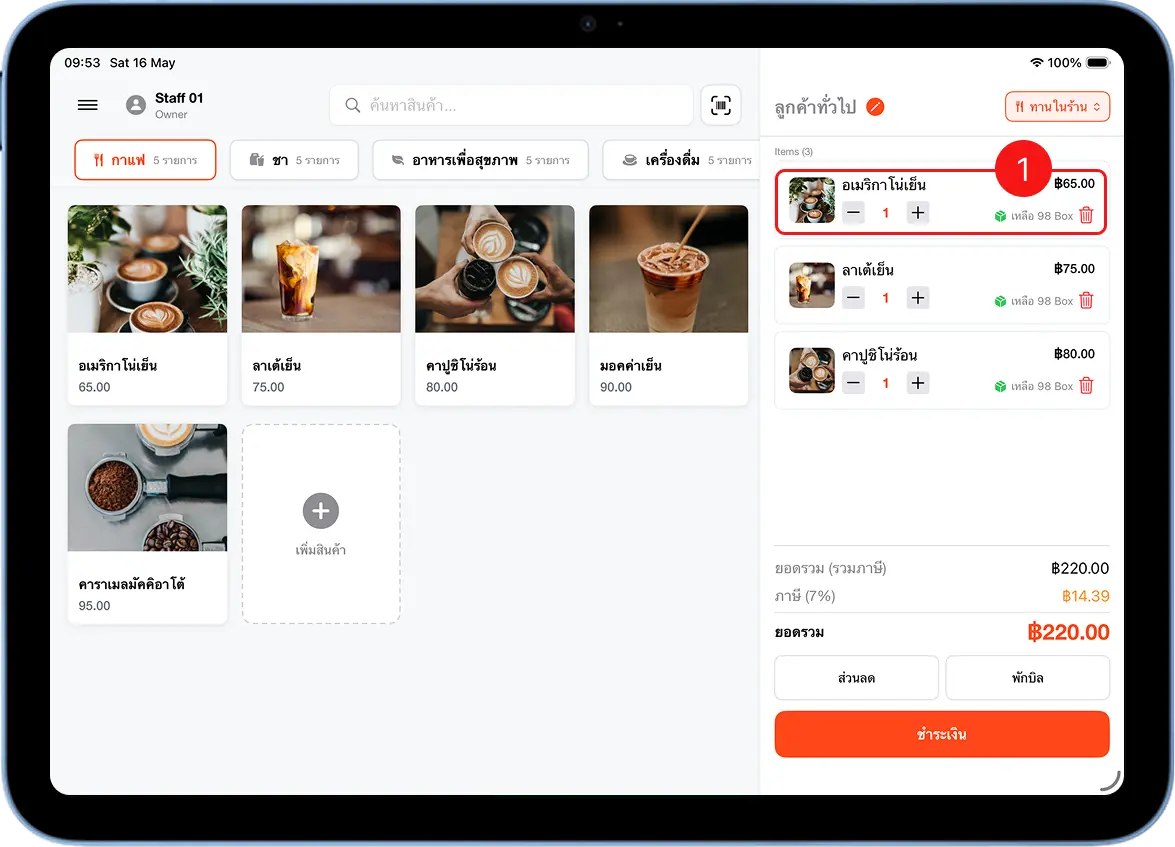Click the อเมริกาโน่เย็น cart item thumbnail
Viewport: 1175px width, 847px height.
pos(812,200)
